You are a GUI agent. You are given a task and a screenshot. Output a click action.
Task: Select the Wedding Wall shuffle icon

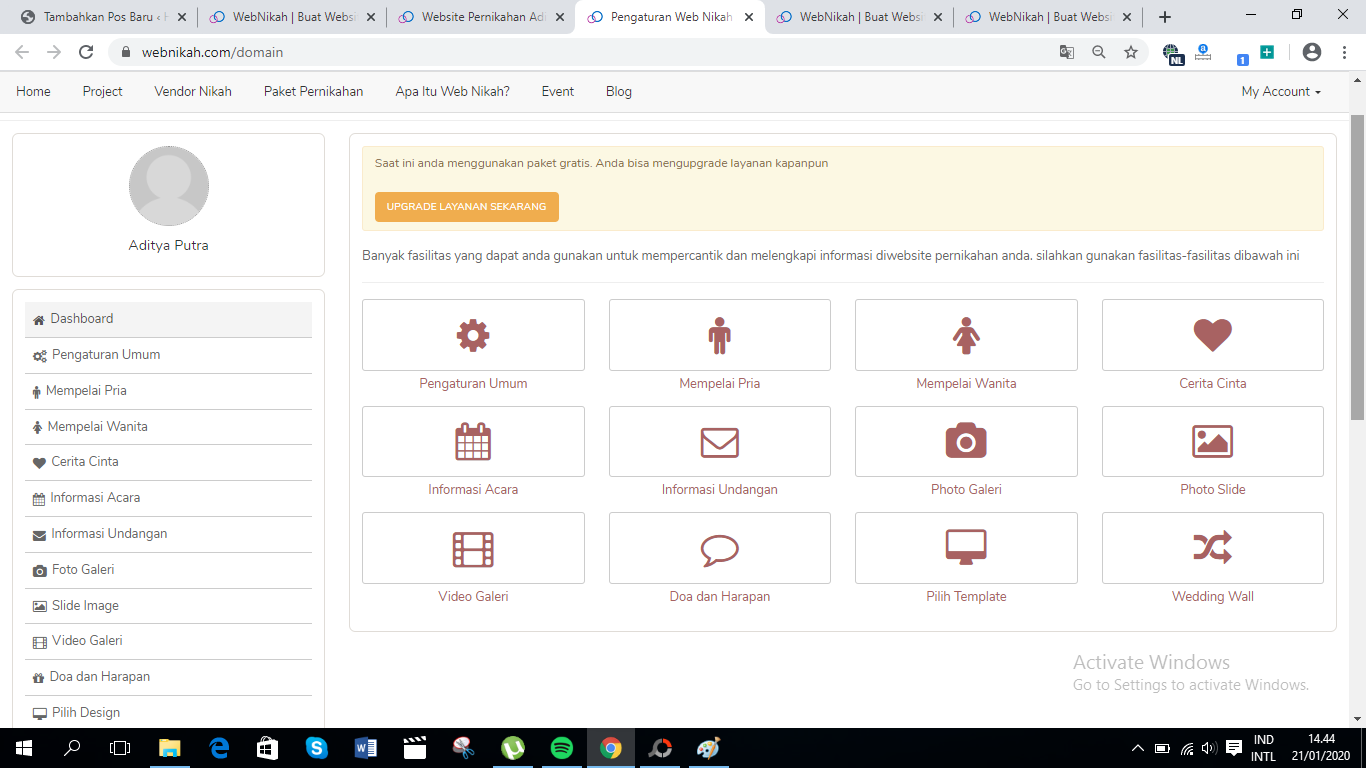(x=1211, y=547)
